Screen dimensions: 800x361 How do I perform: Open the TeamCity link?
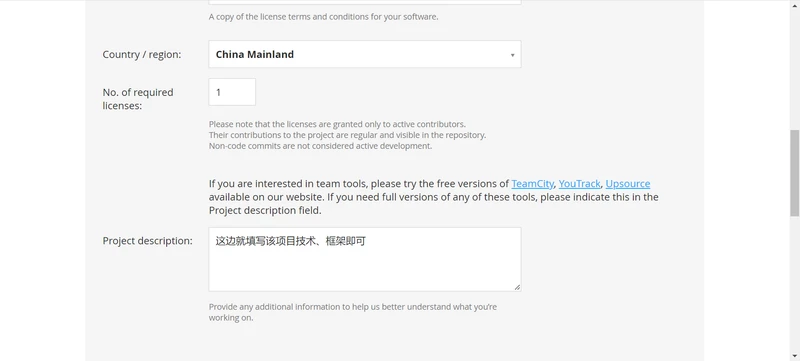532,184
